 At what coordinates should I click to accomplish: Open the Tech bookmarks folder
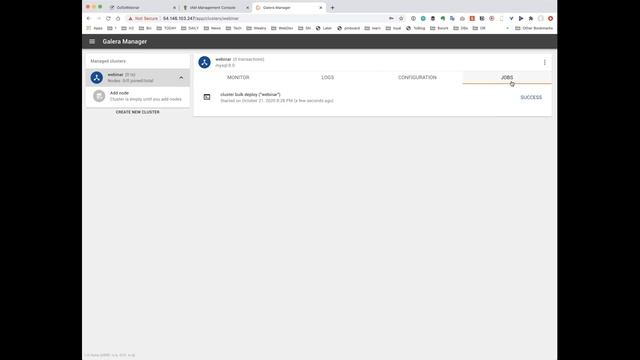(234, 28)
